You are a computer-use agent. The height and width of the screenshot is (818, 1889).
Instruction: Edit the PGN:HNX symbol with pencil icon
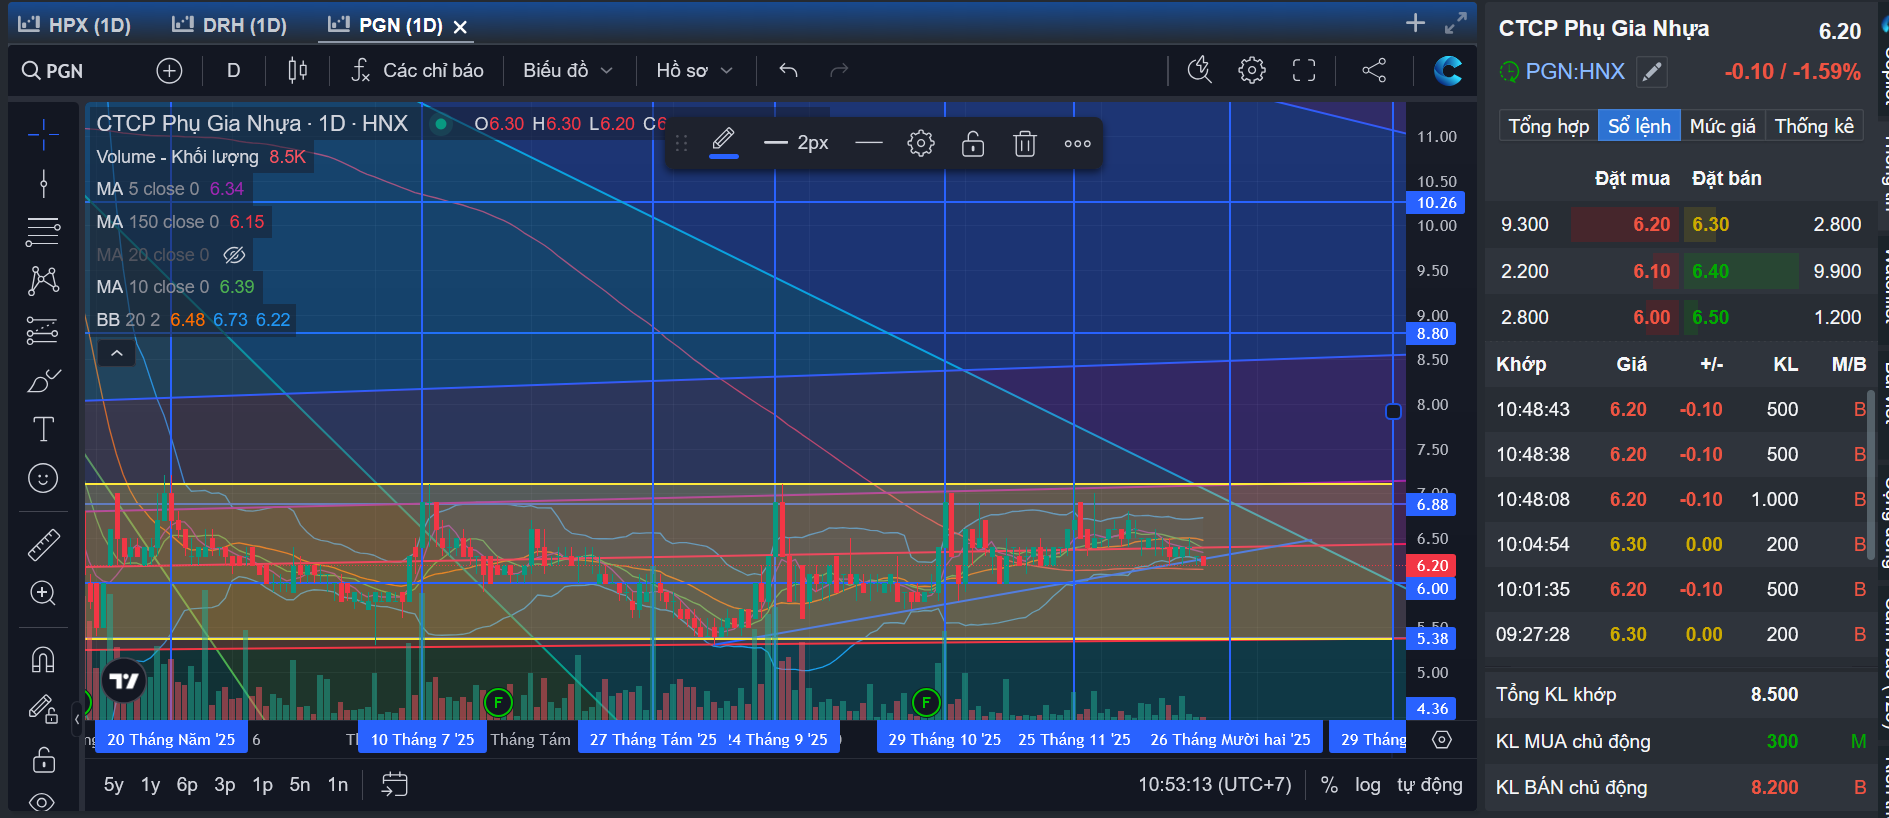[1652, 72]
